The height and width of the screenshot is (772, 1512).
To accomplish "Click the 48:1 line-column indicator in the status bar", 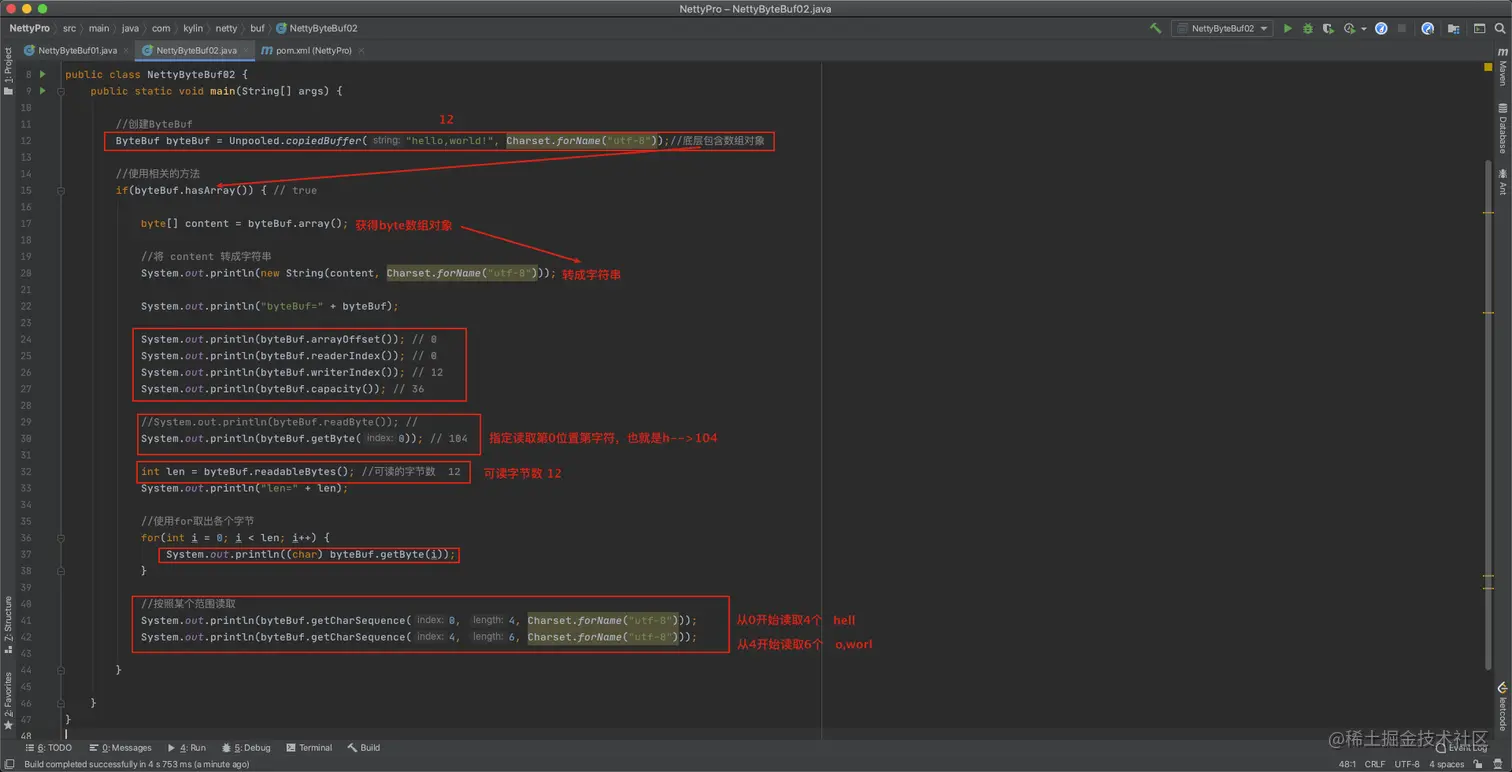I will [1347, 764].
